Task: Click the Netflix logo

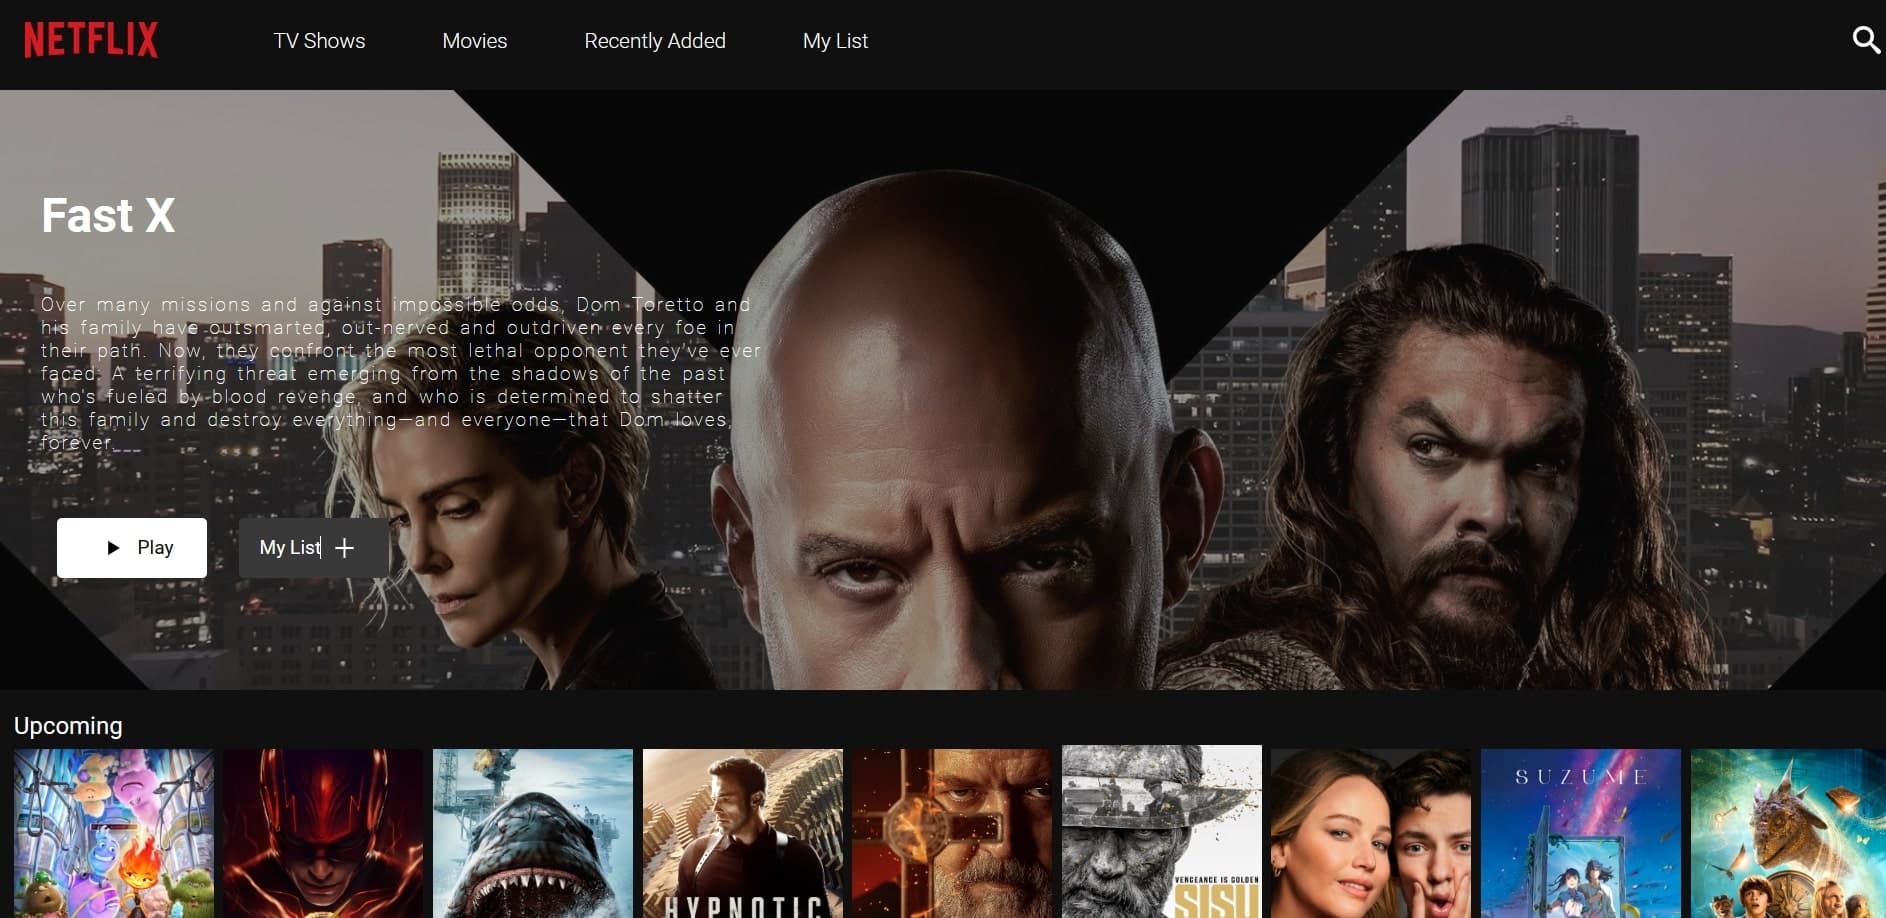Action: (91, 40)
